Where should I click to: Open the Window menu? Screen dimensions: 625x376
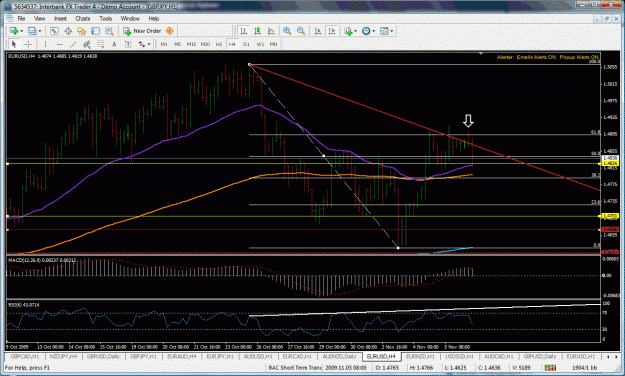[x=130, y=19]
